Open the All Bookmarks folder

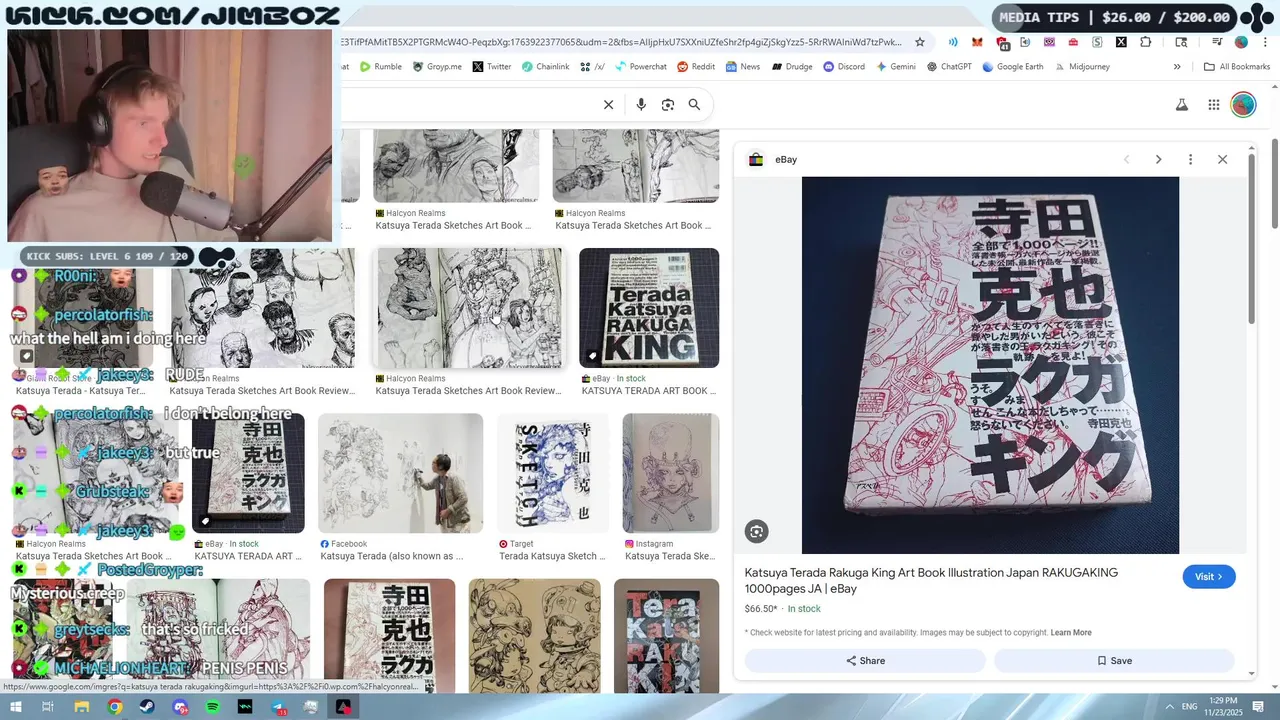pyautogui.click(x=1237, y=67)
